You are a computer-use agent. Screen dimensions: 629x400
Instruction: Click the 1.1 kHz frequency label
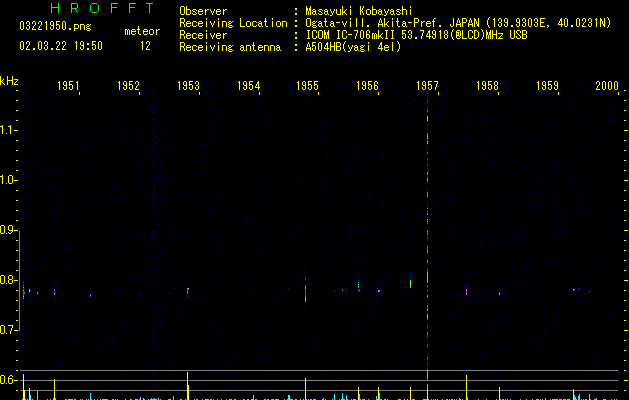[8, 130]
